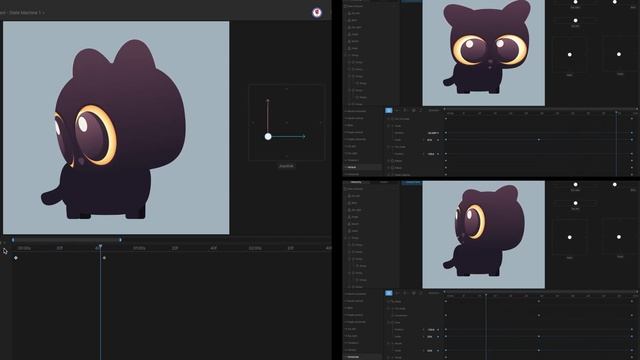This screenshot has height=360, width=640.
Task: Click the white joystick handle in left window
Action: 268,136
